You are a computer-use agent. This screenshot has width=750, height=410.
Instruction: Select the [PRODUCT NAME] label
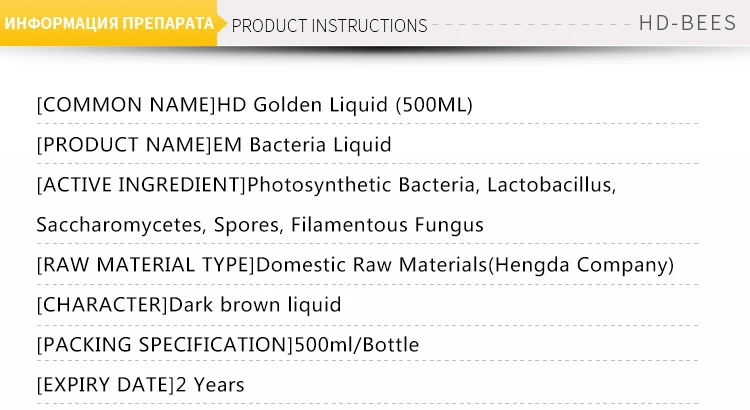pos(124,145)
